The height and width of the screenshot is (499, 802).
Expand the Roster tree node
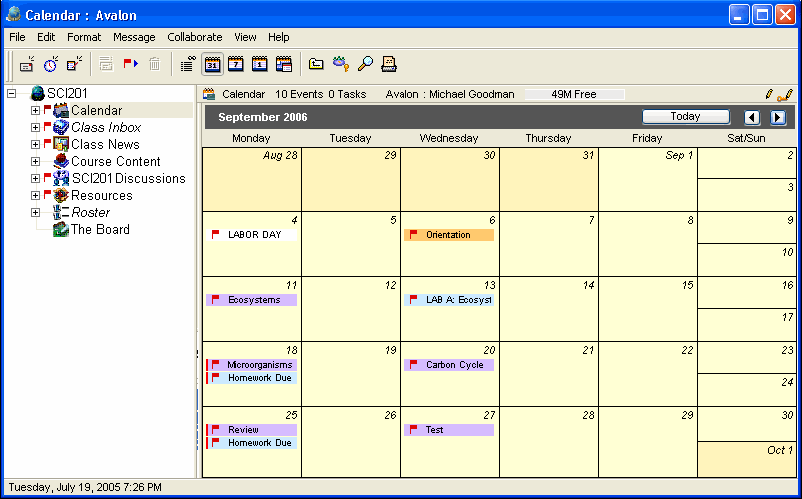click(36, 213)
